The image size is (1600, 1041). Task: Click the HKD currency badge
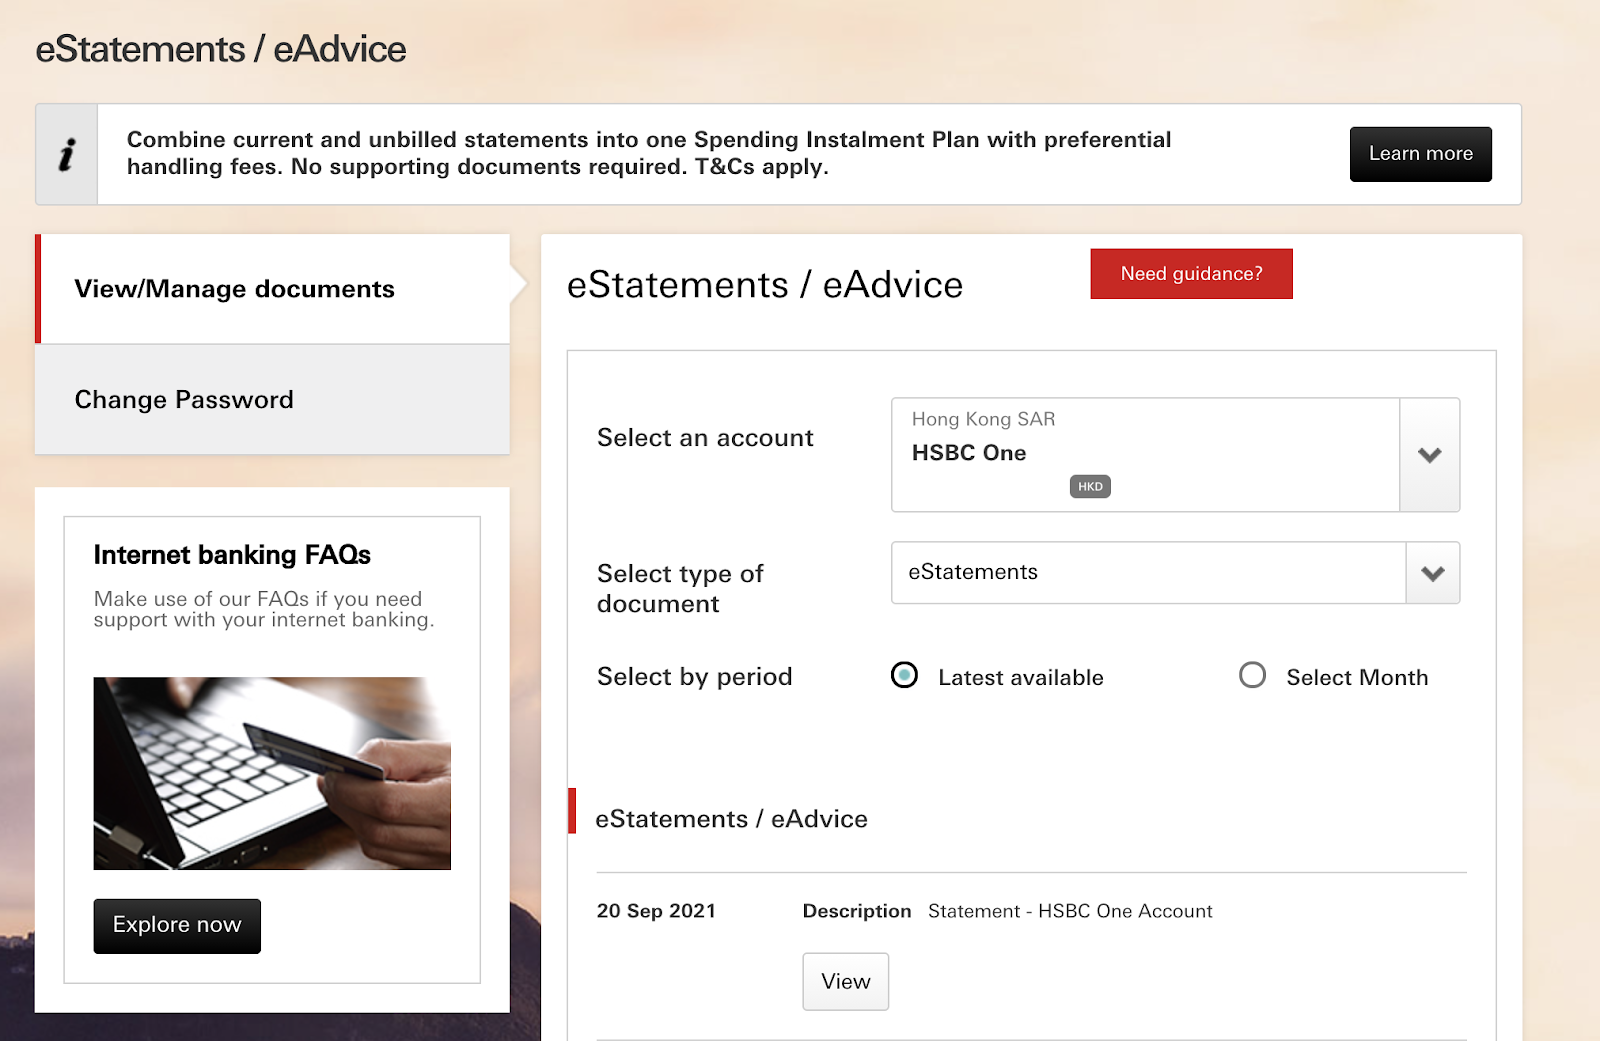[1090, 487]
